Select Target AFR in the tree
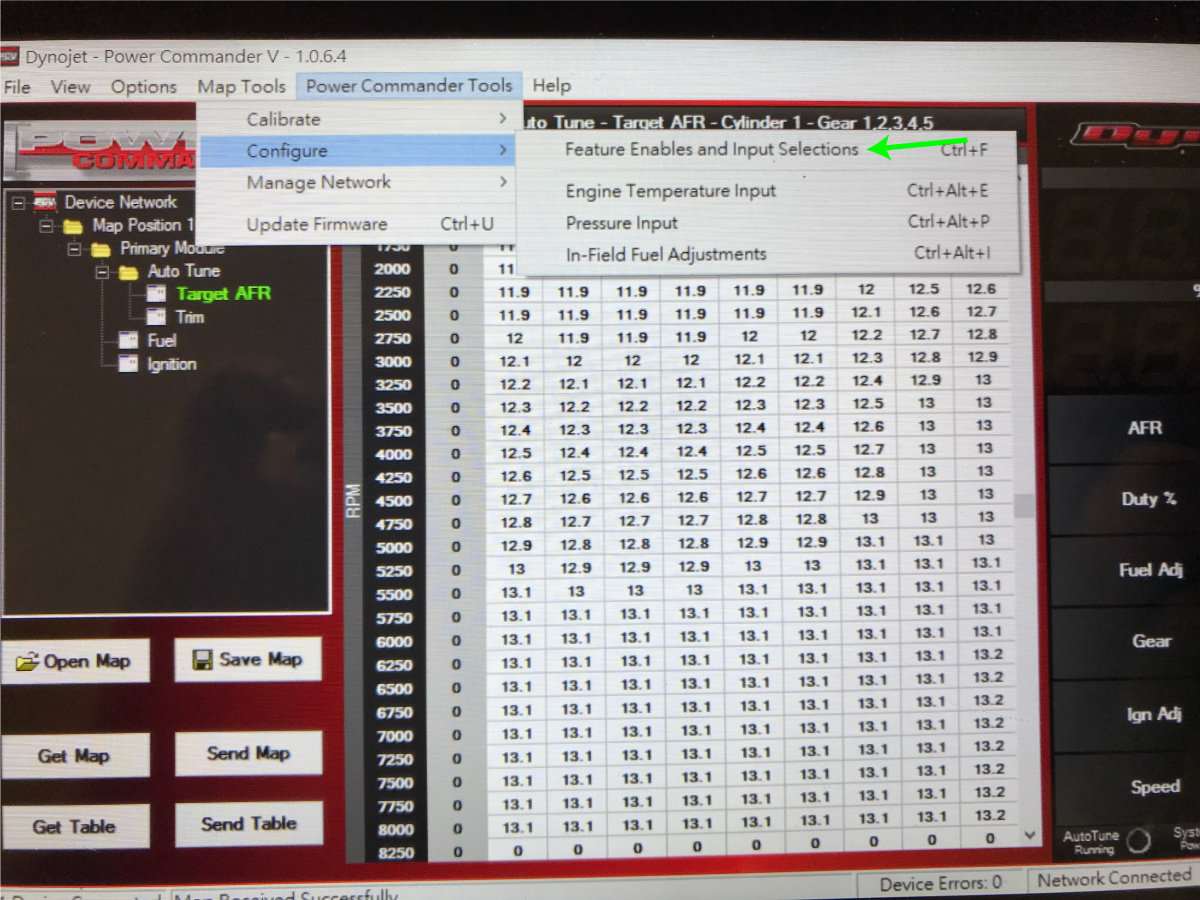 (x=223, y=294)
